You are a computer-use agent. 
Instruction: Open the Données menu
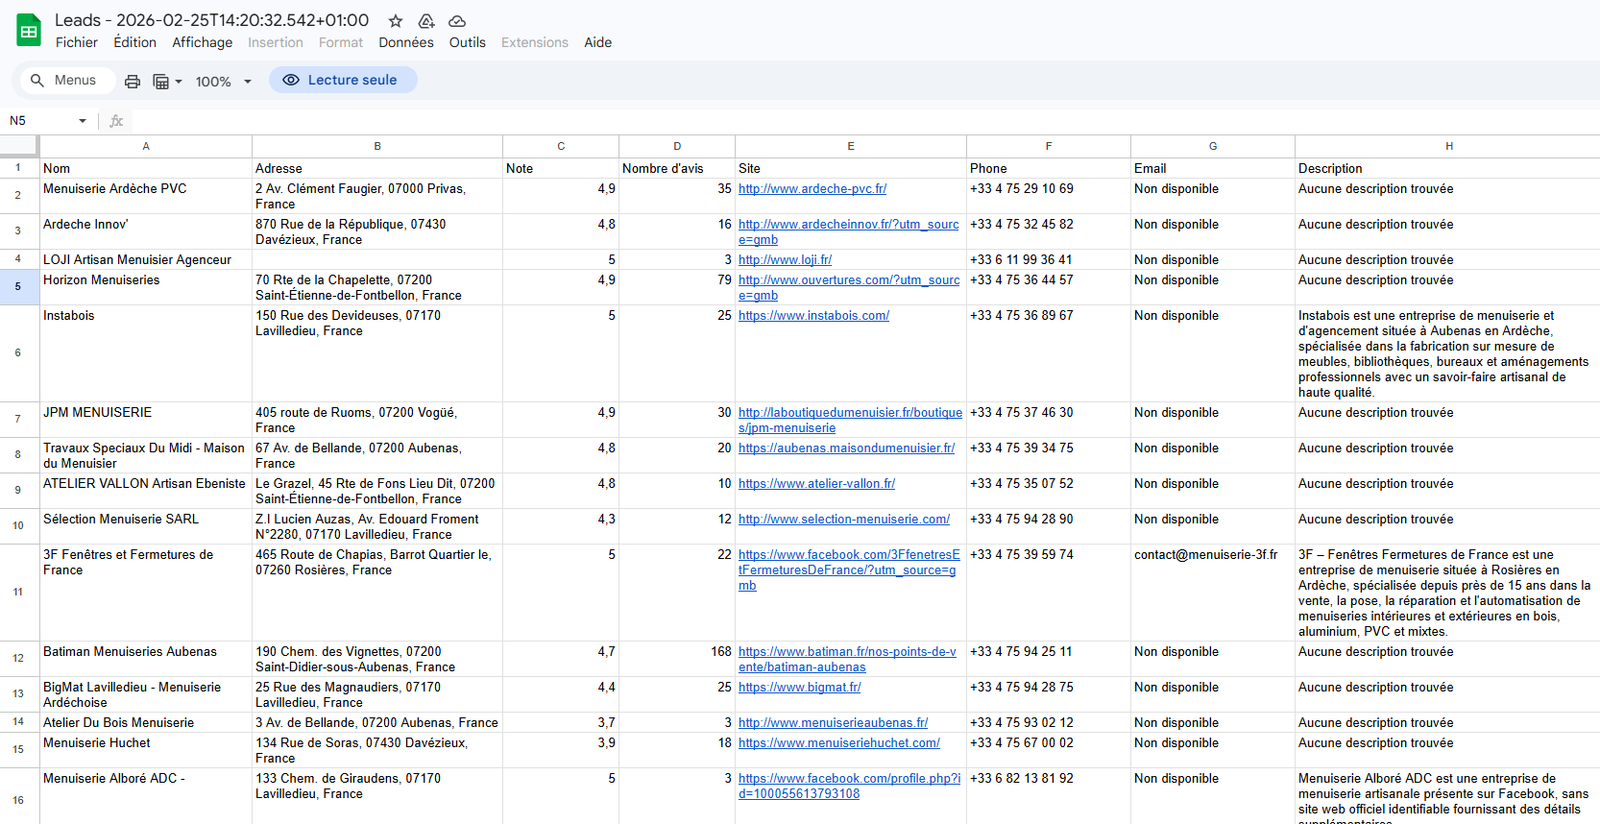[x=406, y=42]
